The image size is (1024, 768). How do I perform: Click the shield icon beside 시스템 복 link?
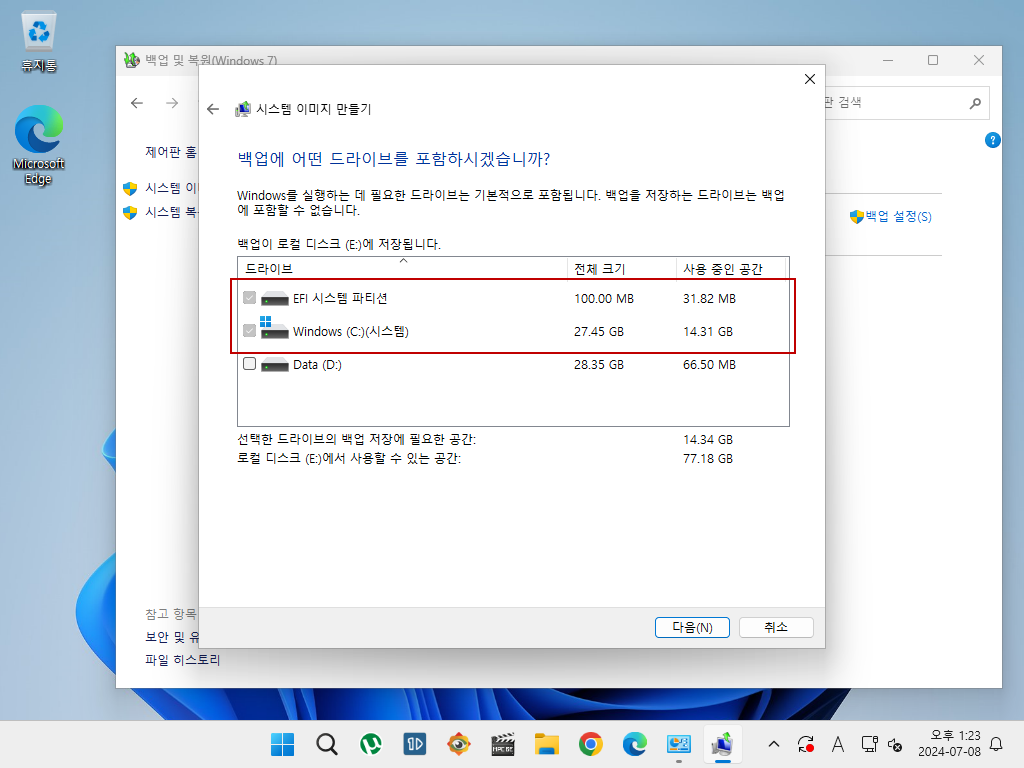tap(130, 212)
